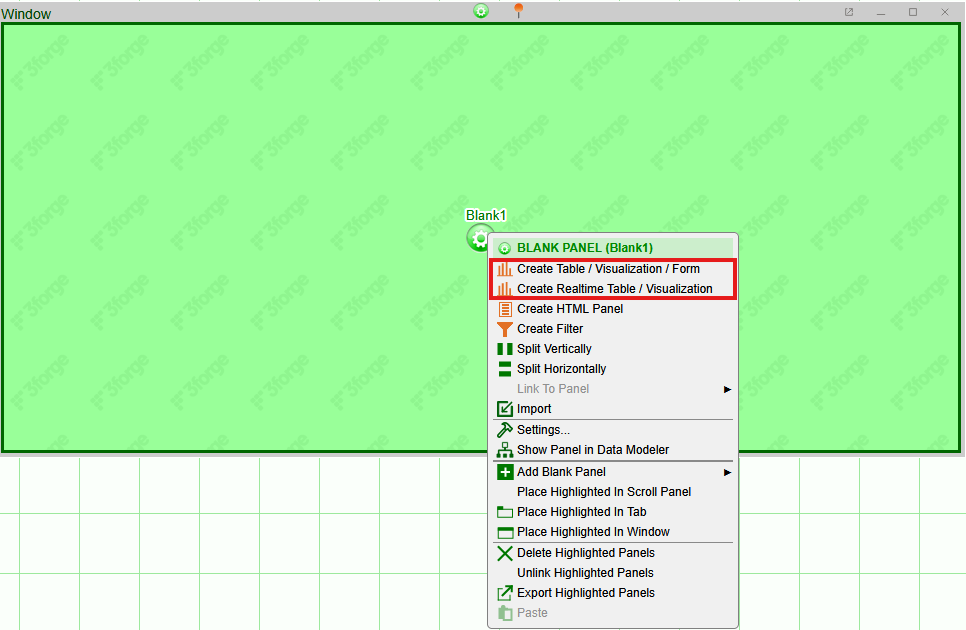The height and width of the screenshot is (630, 966).
Task: Open Settings... from the context menu
Action: (x=543, y=430)
